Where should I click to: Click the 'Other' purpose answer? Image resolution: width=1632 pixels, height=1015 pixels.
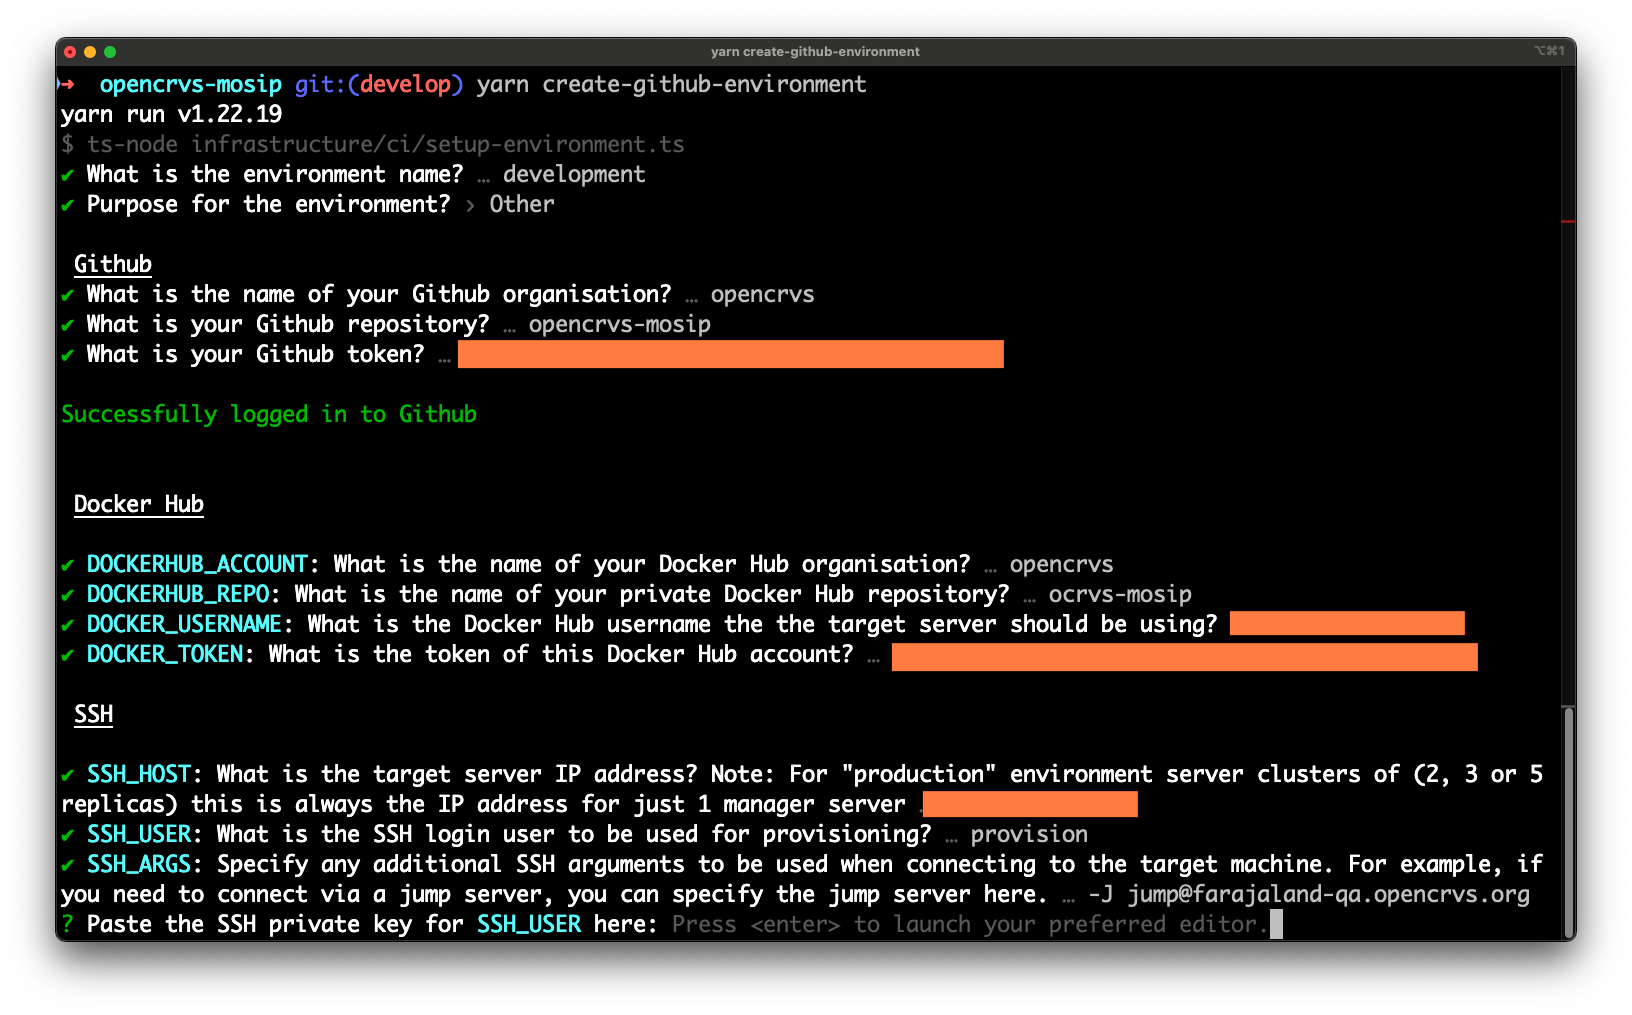click(x=522, y=204)
